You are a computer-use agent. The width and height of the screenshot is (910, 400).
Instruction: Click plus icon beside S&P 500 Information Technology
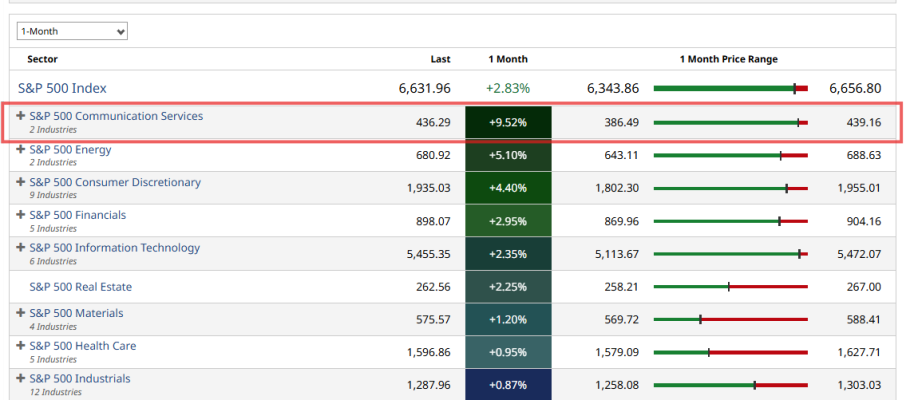pos(21,248)
